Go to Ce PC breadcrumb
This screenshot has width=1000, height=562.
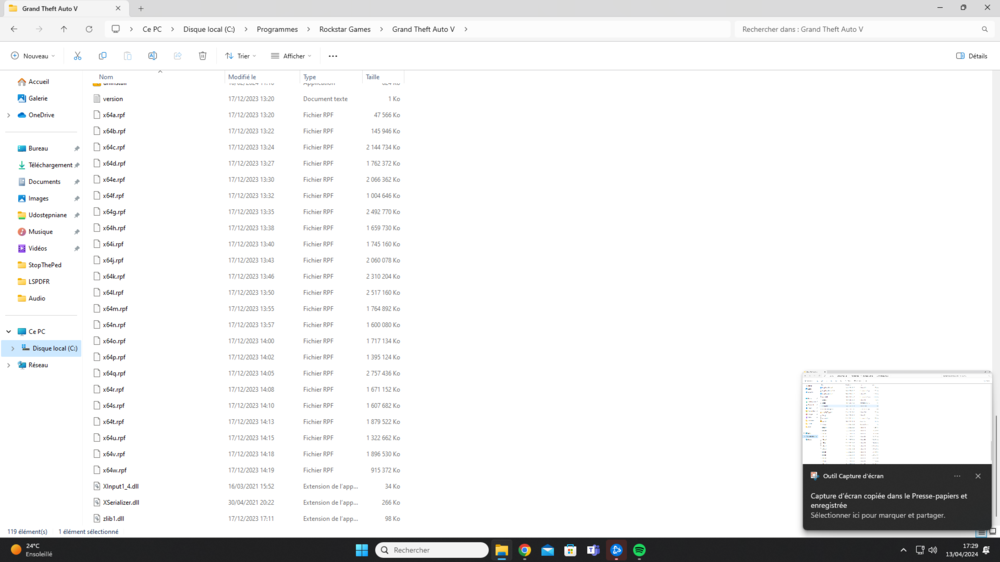152,29
